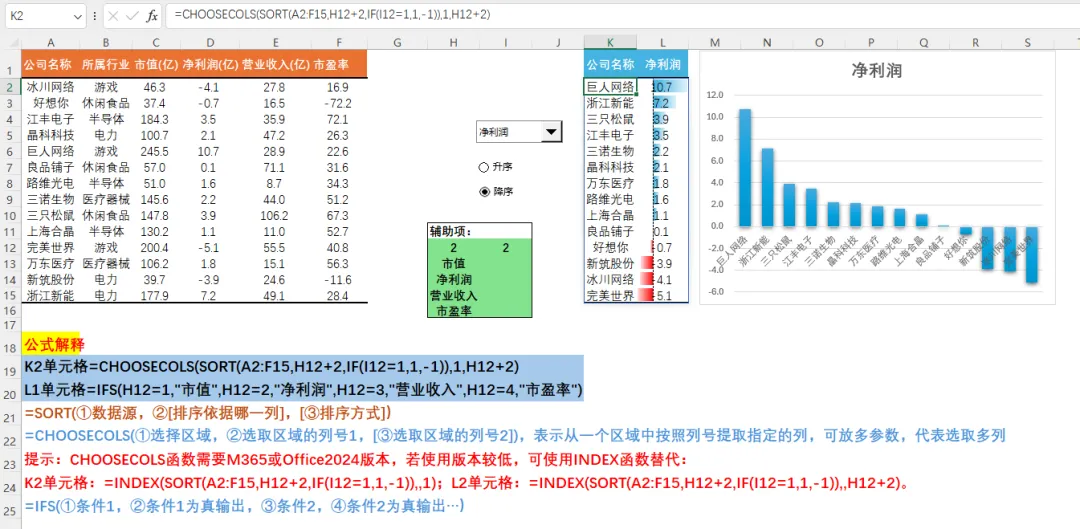Open the Name Box dropdown arrow
1080x529 pixels.
[76, 16]
